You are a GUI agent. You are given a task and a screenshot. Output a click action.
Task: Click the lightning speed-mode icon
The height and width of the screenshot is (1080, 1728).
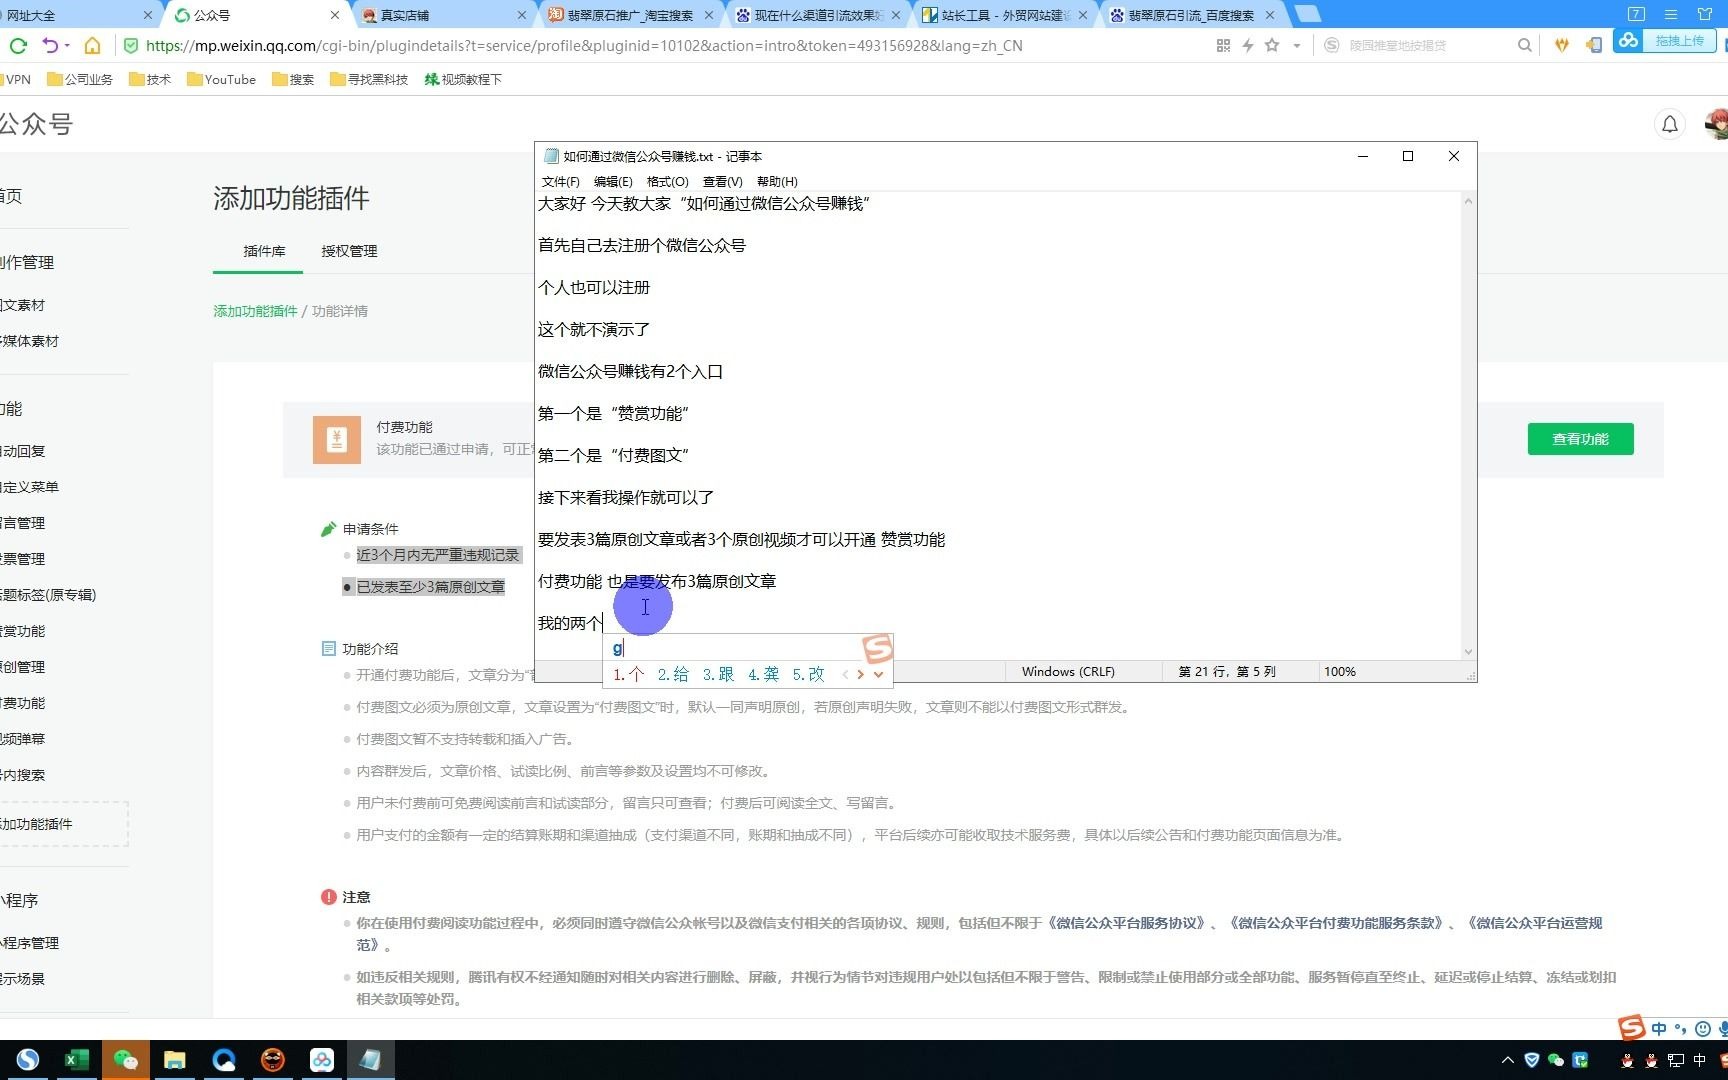coord(1248,45)
